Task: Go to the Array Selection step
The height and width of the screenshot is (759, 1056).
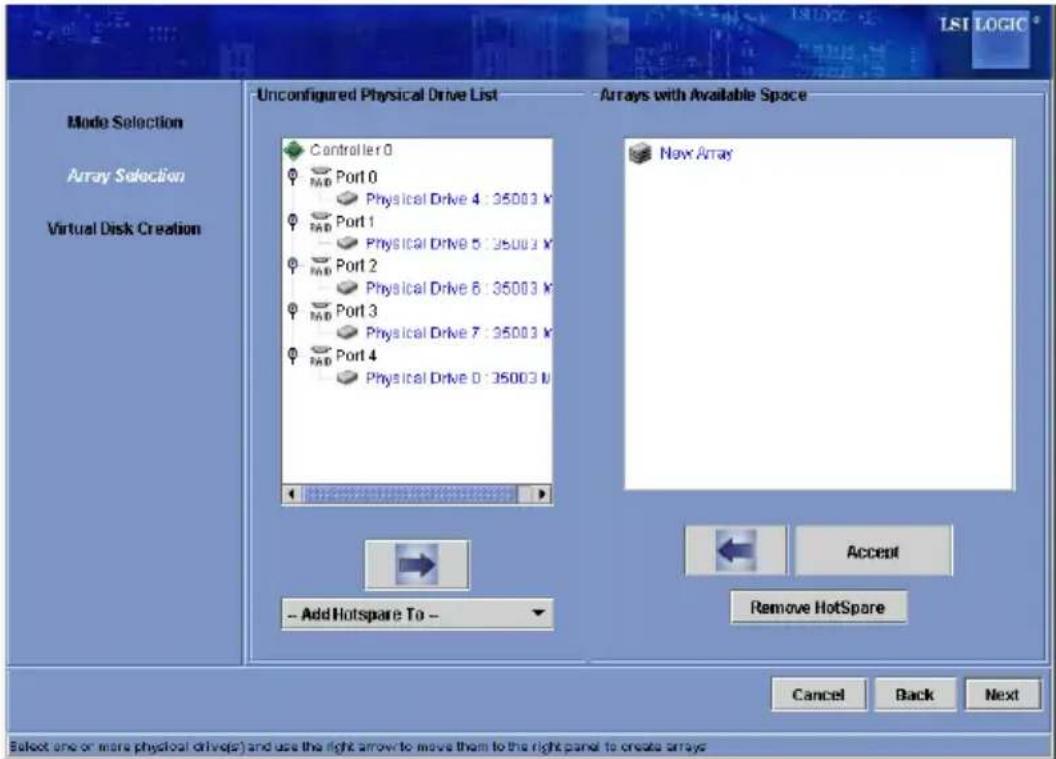Action: [x=126, y=176]
